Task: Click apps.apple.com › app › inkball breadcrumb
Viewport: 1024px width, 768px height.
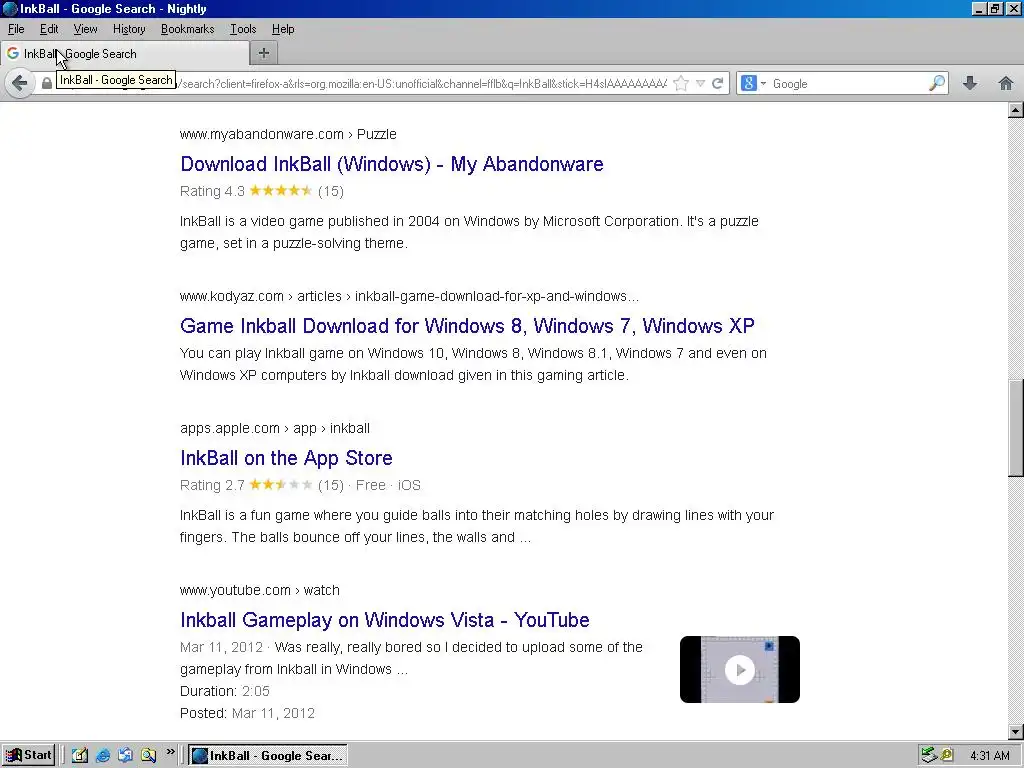Action: point(275,428)
